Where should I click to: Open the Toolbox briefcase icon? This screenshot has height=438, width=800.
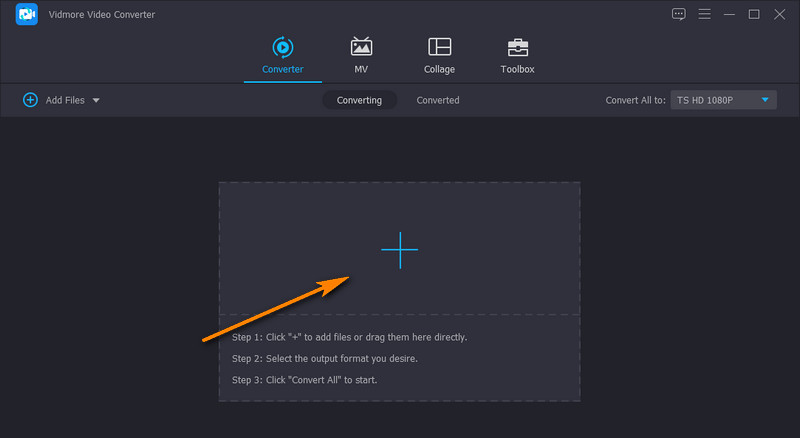pos(517,47)
